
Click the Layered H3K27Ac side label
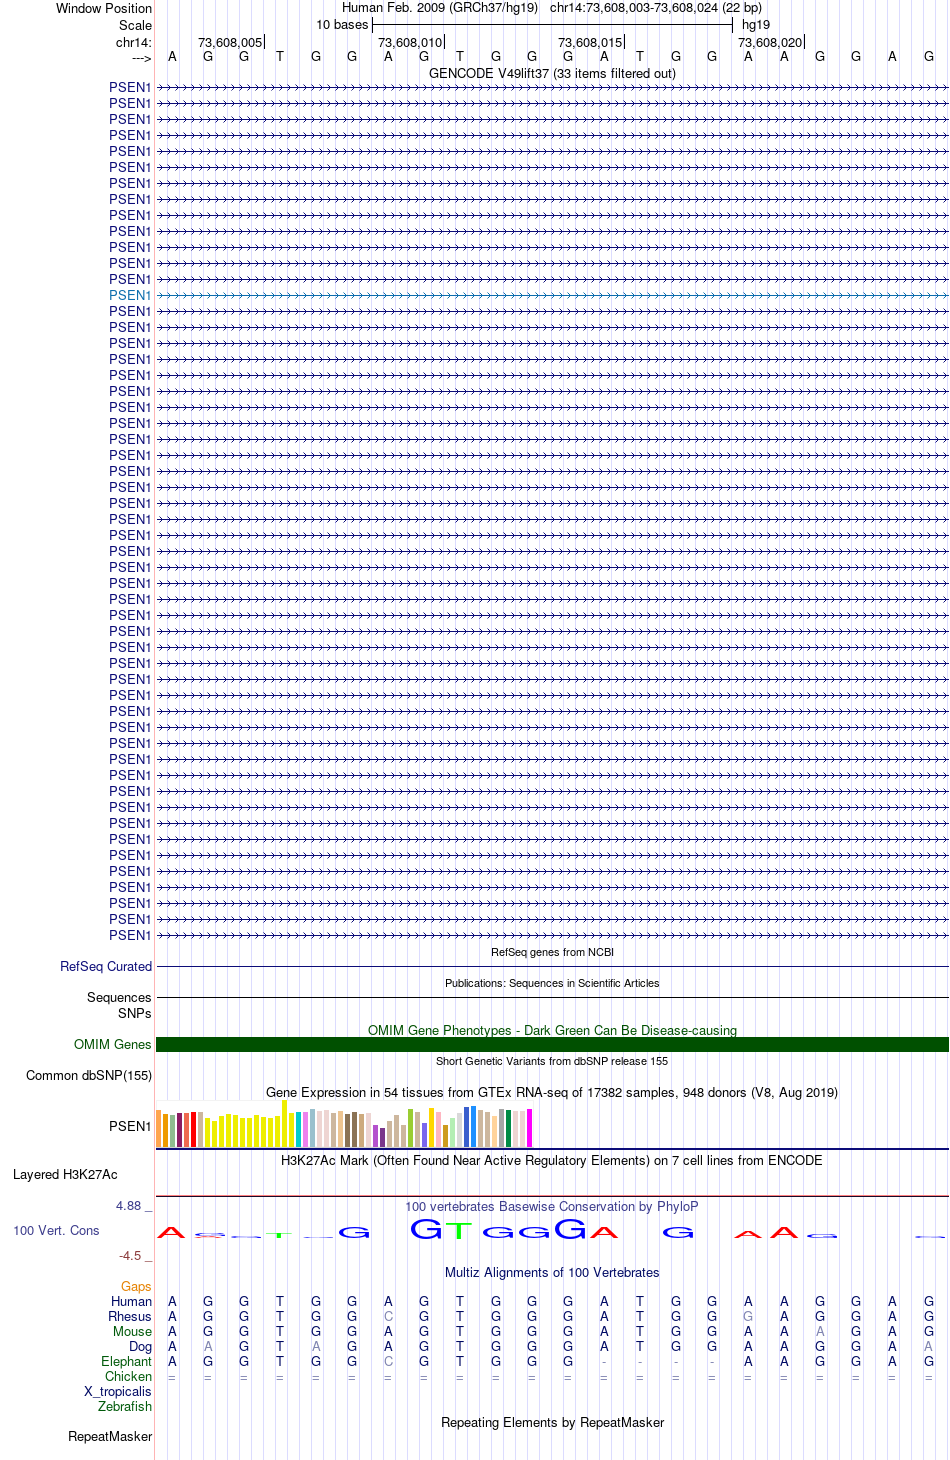tap(65, 1174)
